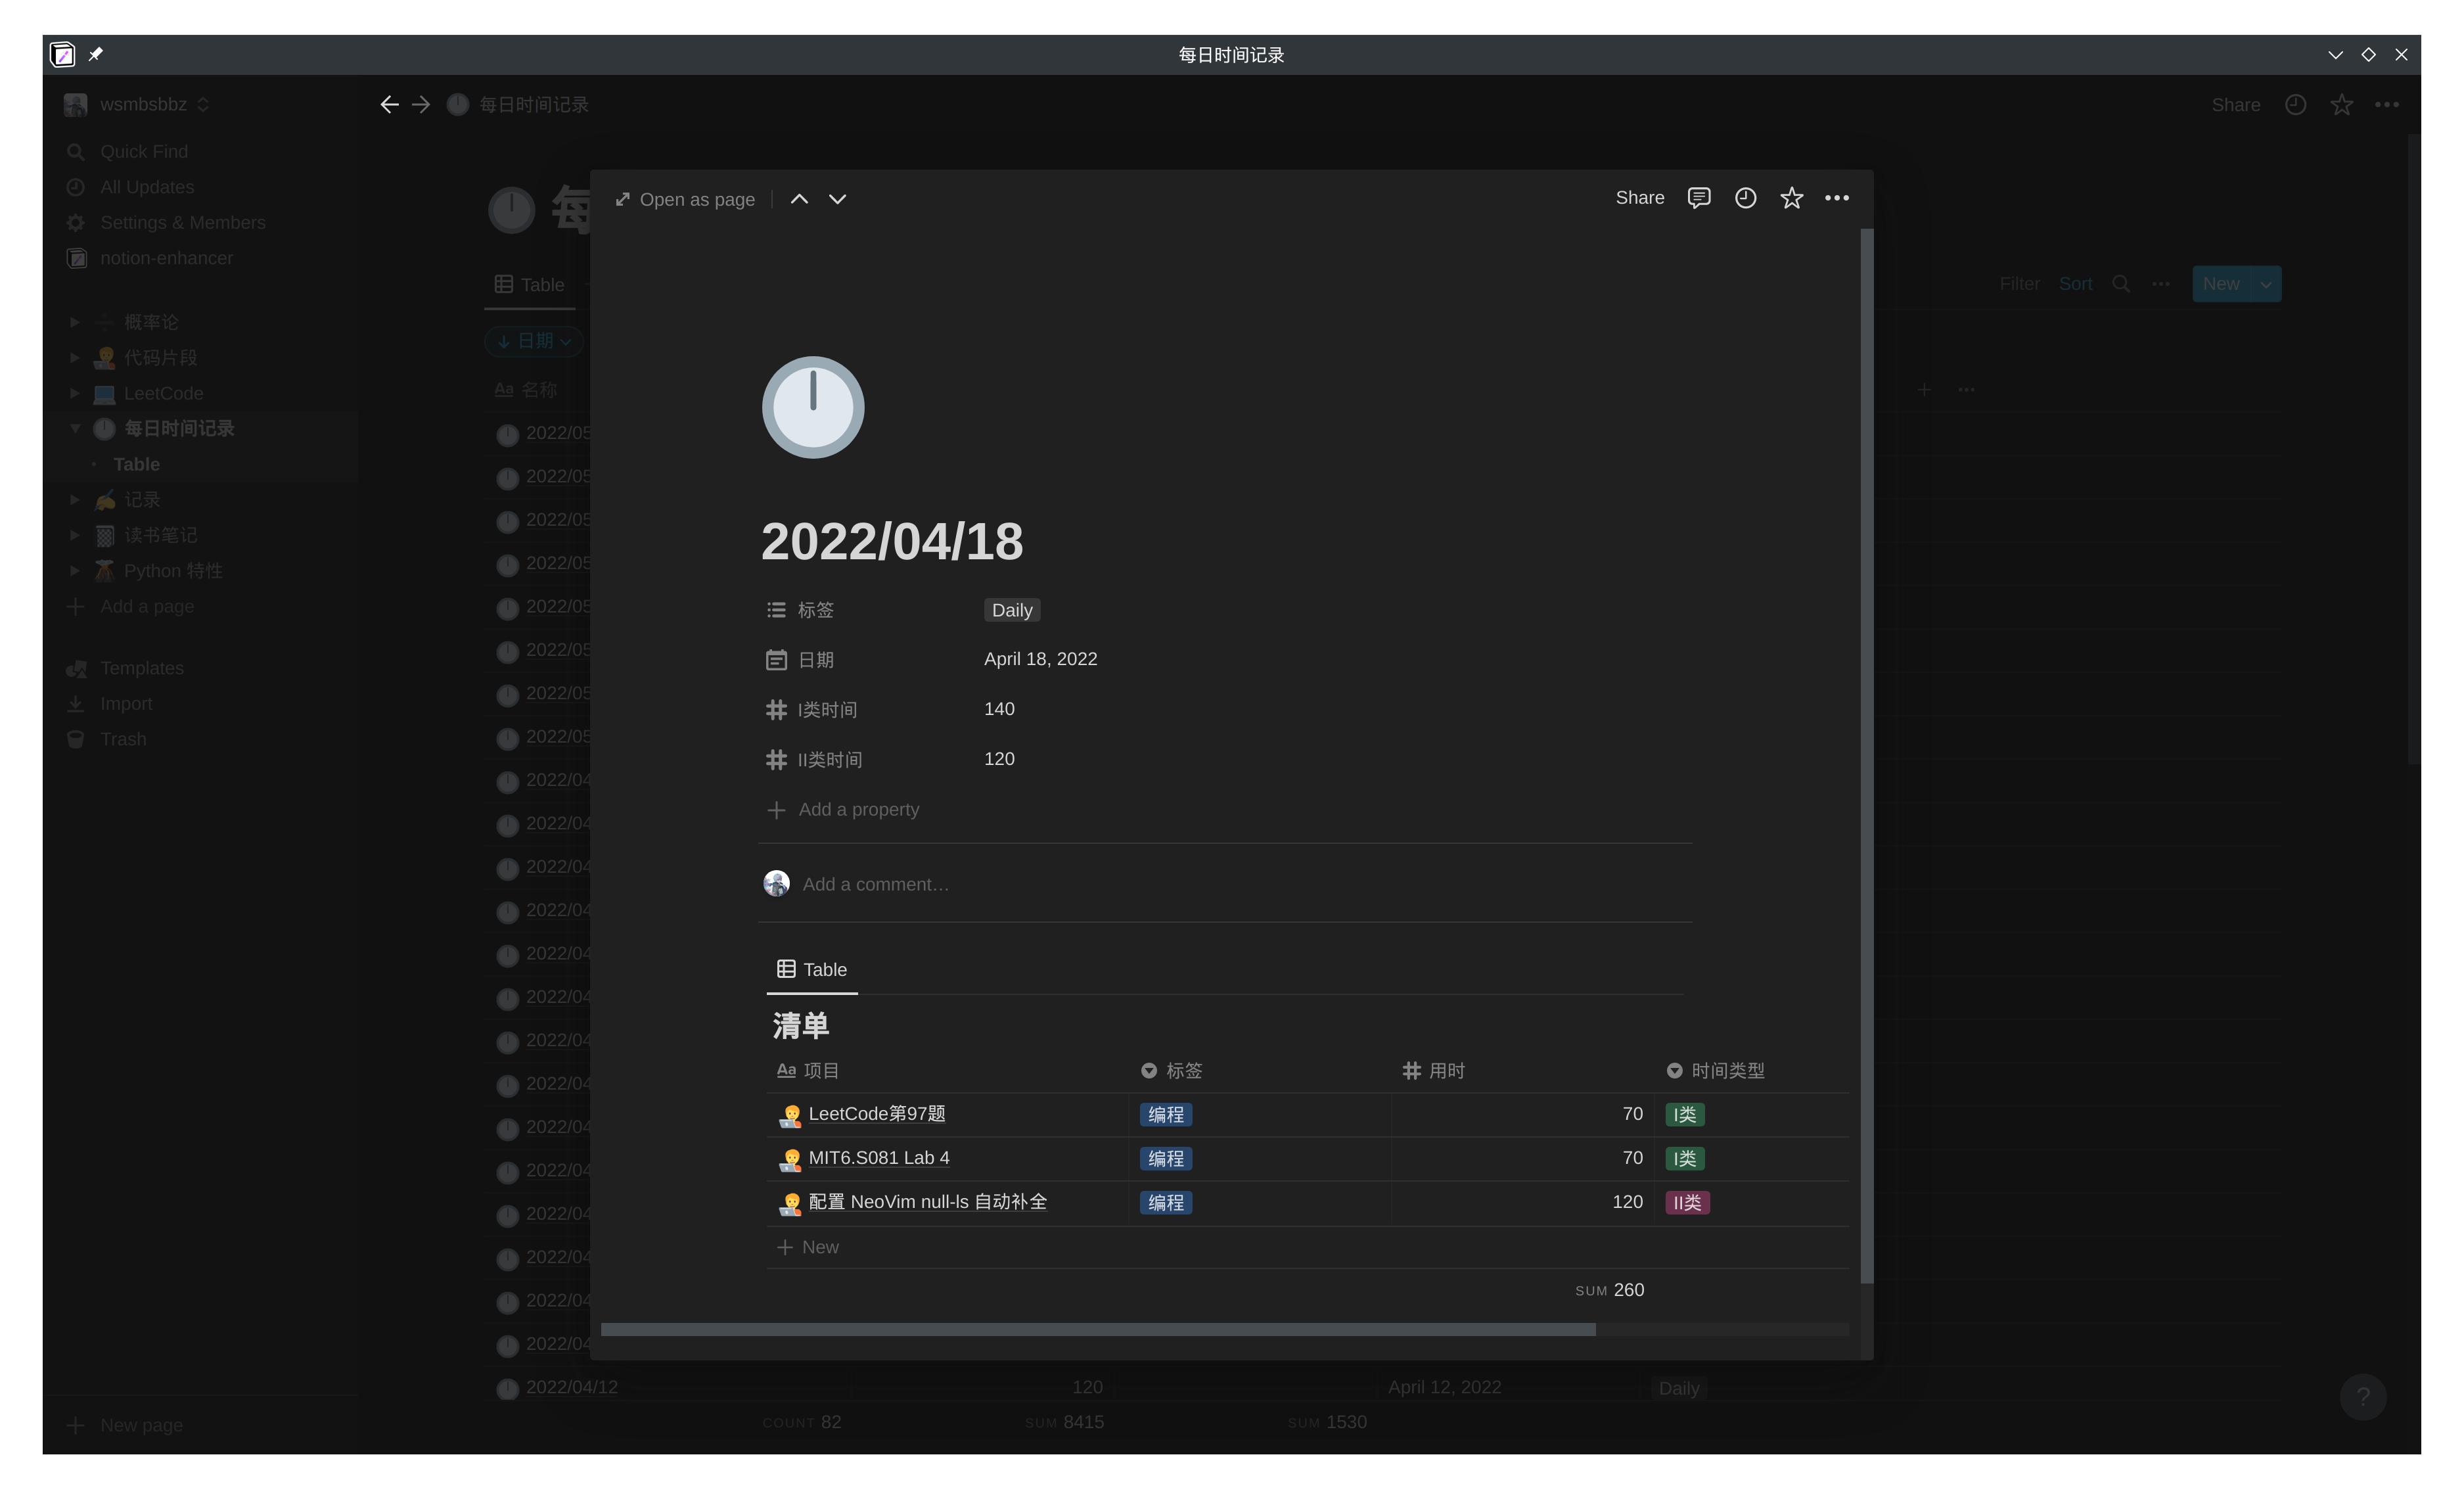Click Share in the modal header
The width and height of the screenshot is (2464, 1505).
pyautogui.click(x=1640, y=198)
